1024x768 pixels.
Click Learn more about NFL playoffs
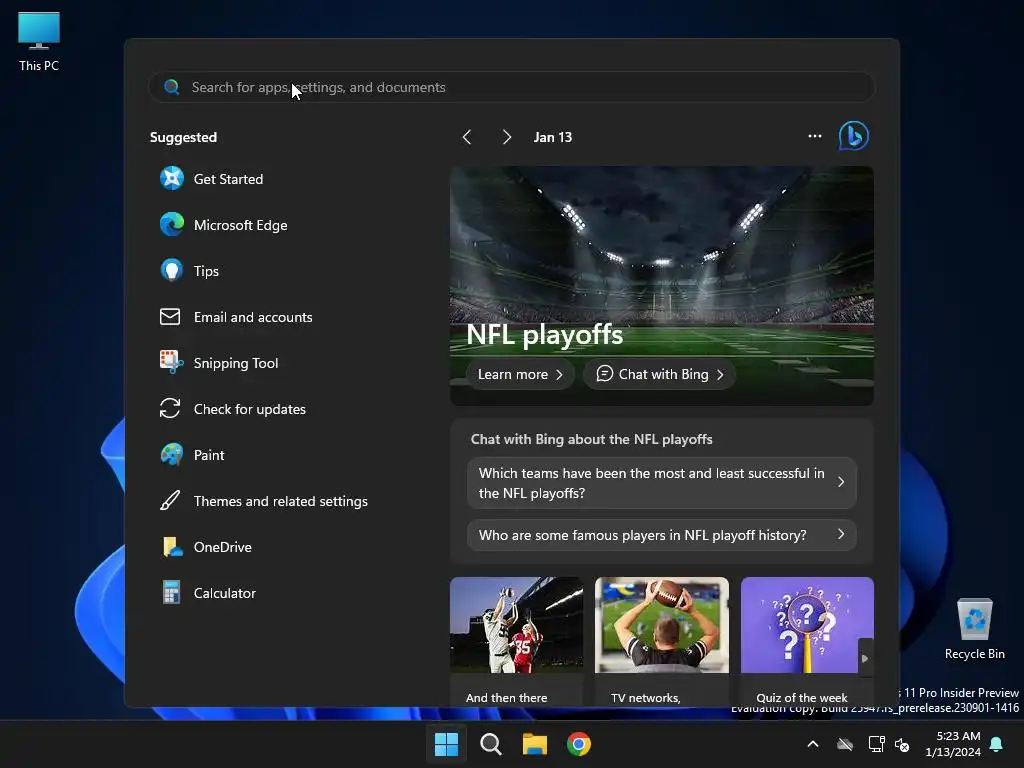coord(520,374)
